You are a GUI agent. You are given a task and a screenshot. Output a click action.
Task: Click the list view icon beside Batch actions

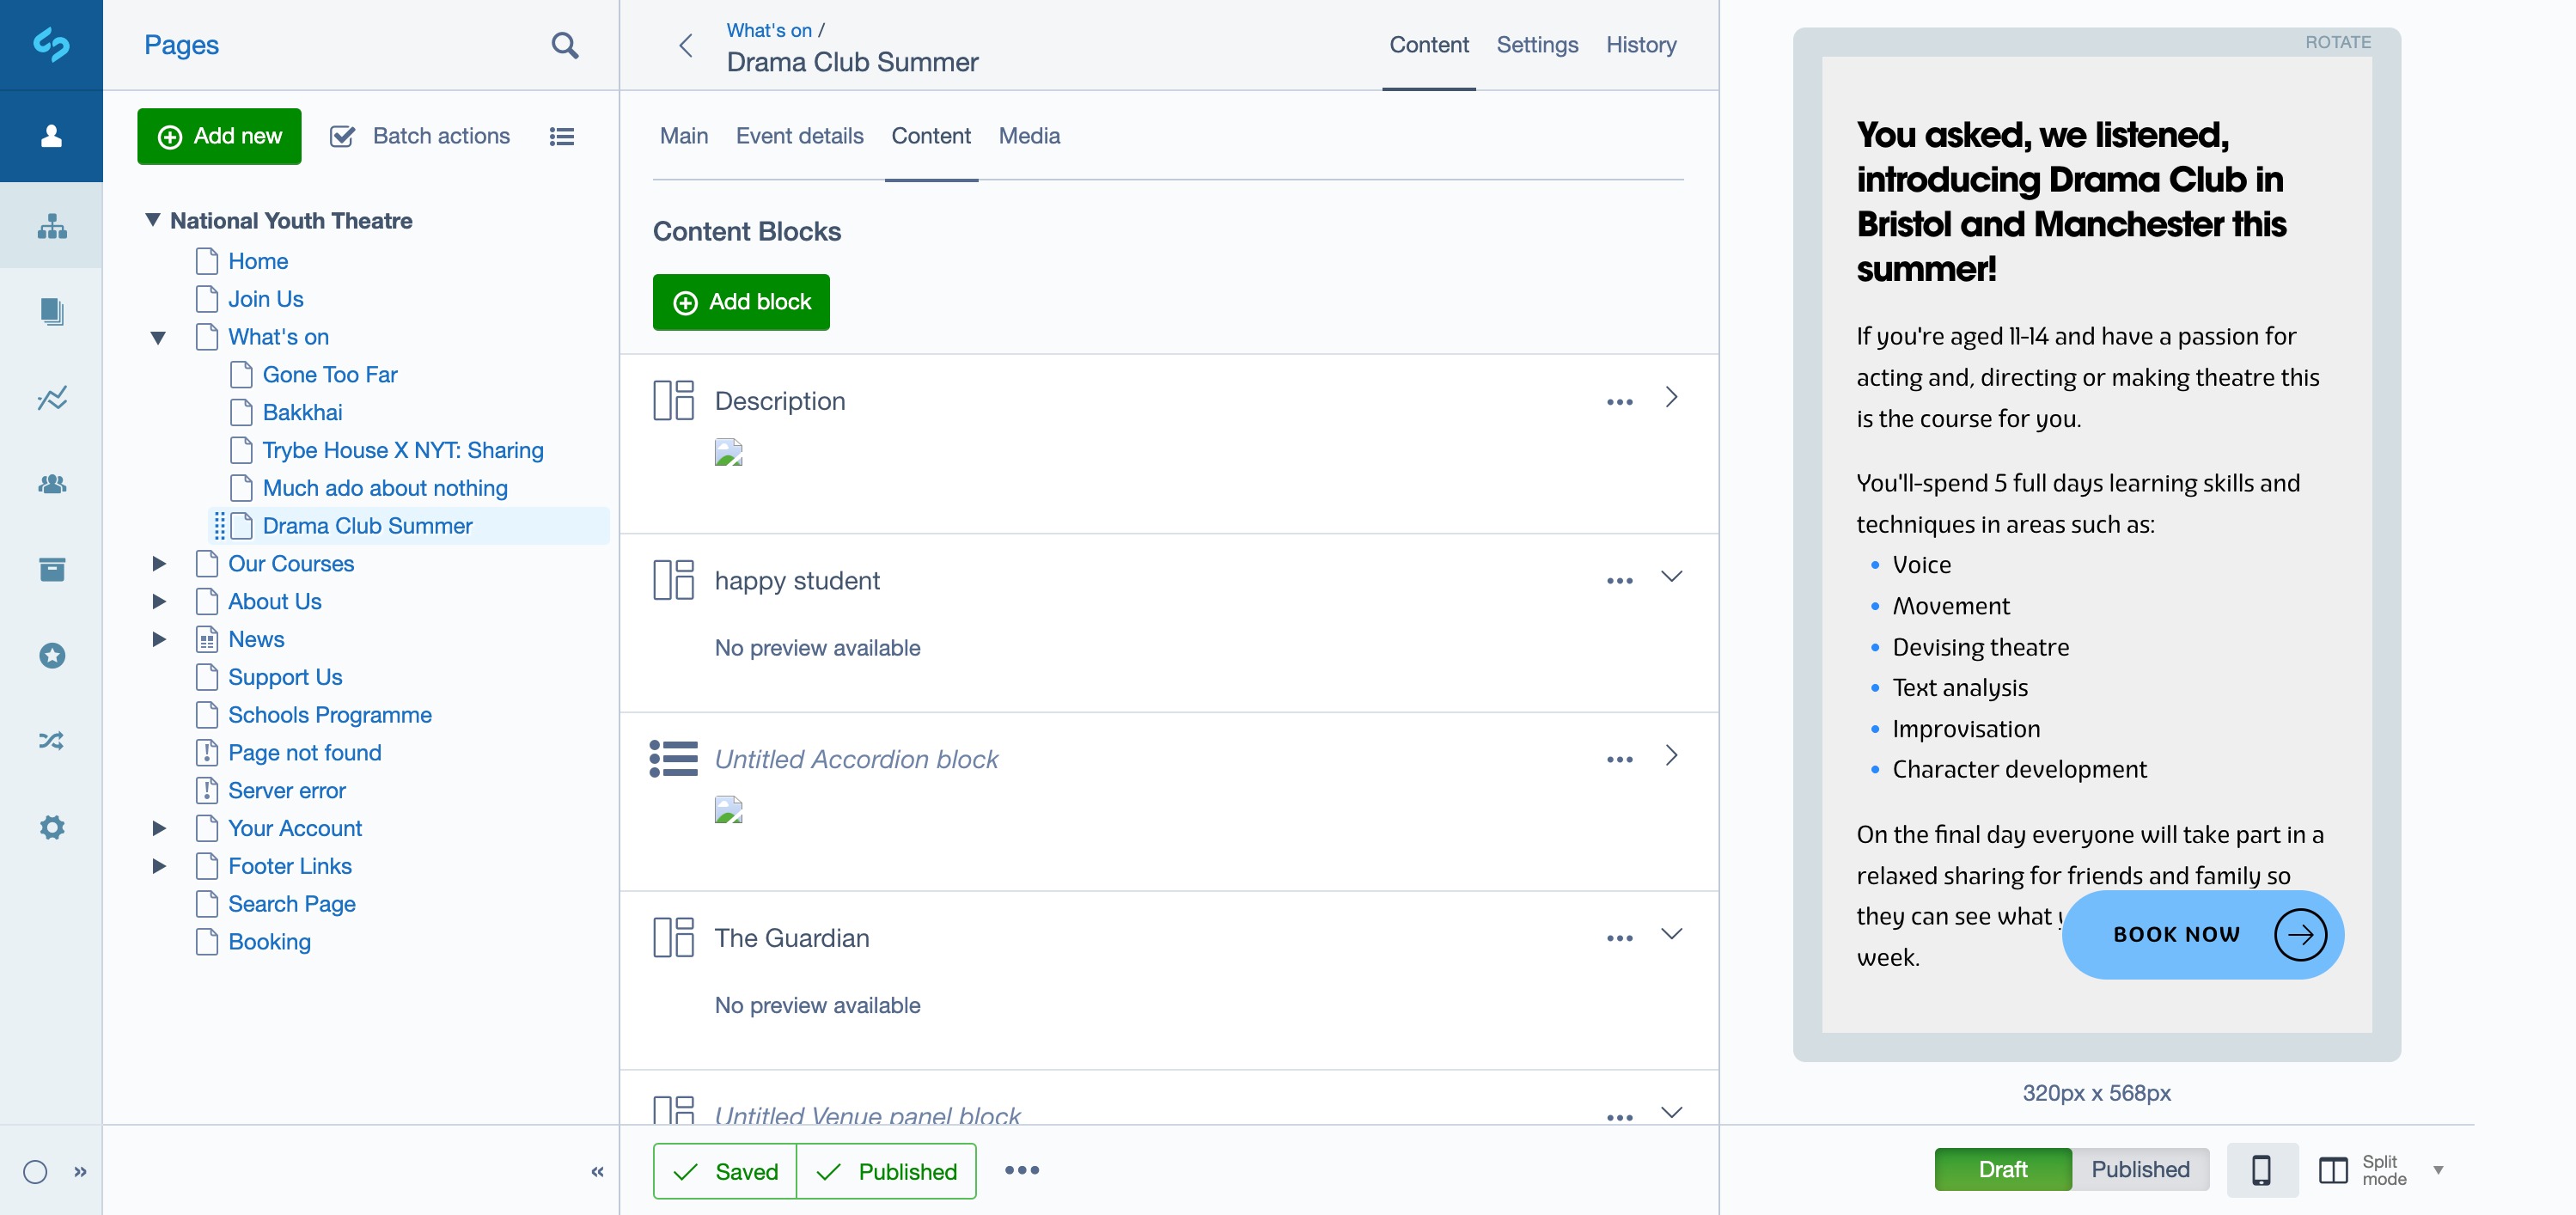[x=562, y=136]
